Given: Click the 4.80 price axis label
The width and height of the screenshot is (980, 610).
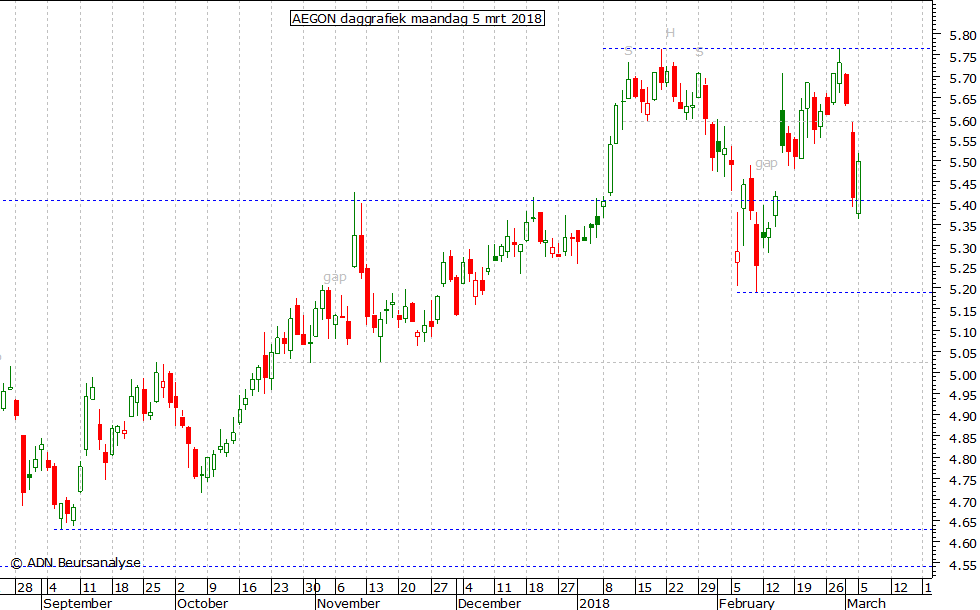Looking at the screenshot, I should [x=962, y=459].
